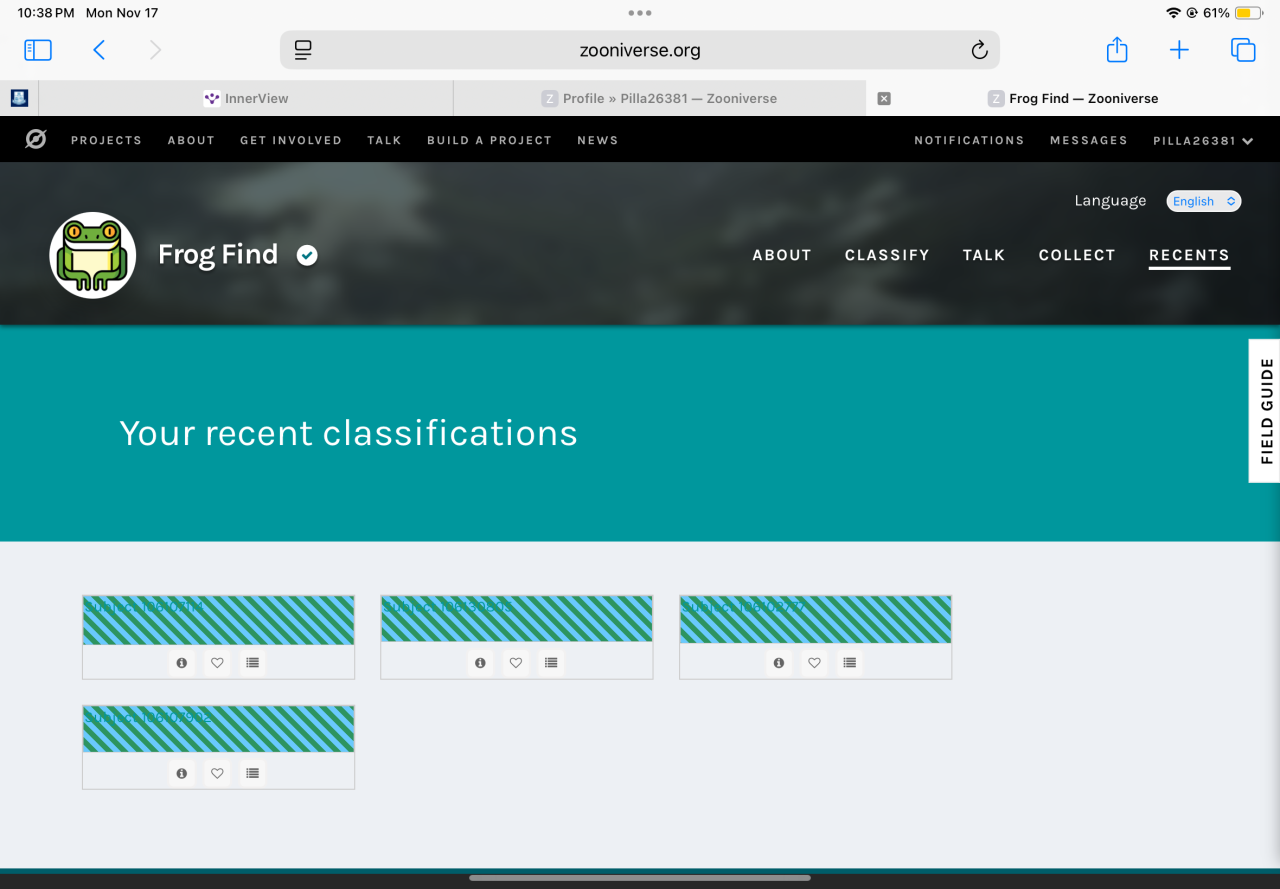Add bottom-row subject card to a collection
This screenshot has height=889, width=1280.
[x=253, y=773]
